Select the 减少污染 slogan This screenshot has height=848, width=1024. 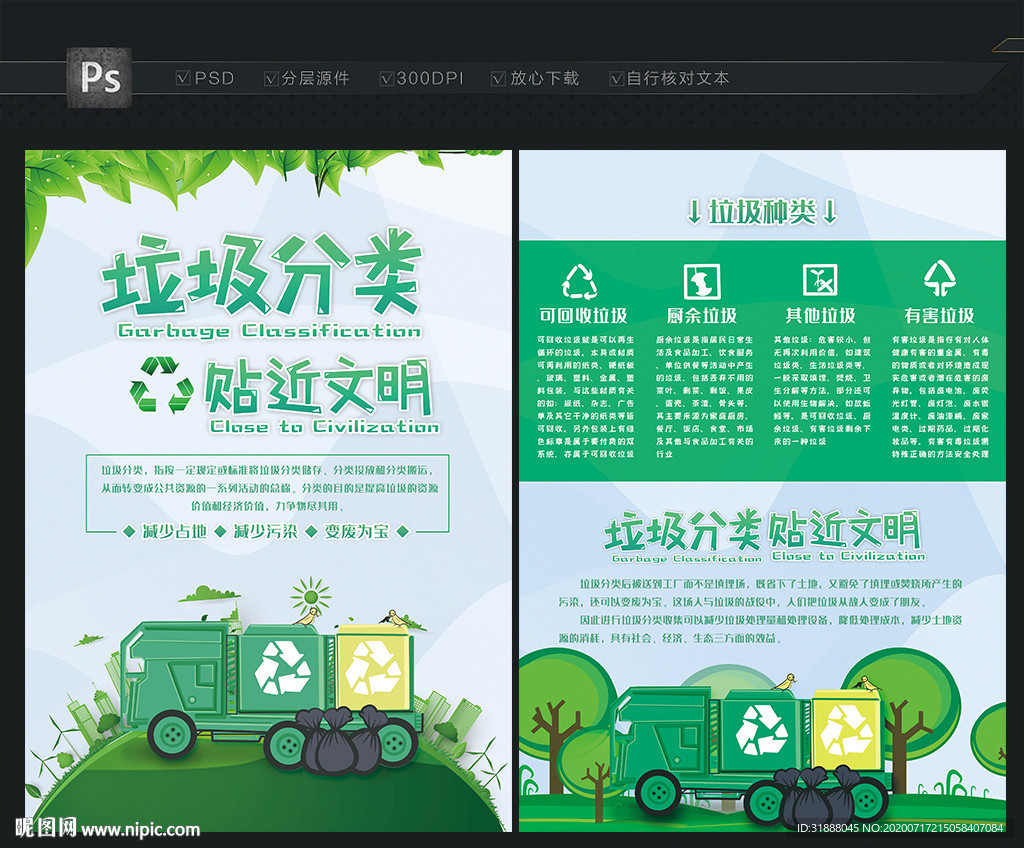point(266,532)
